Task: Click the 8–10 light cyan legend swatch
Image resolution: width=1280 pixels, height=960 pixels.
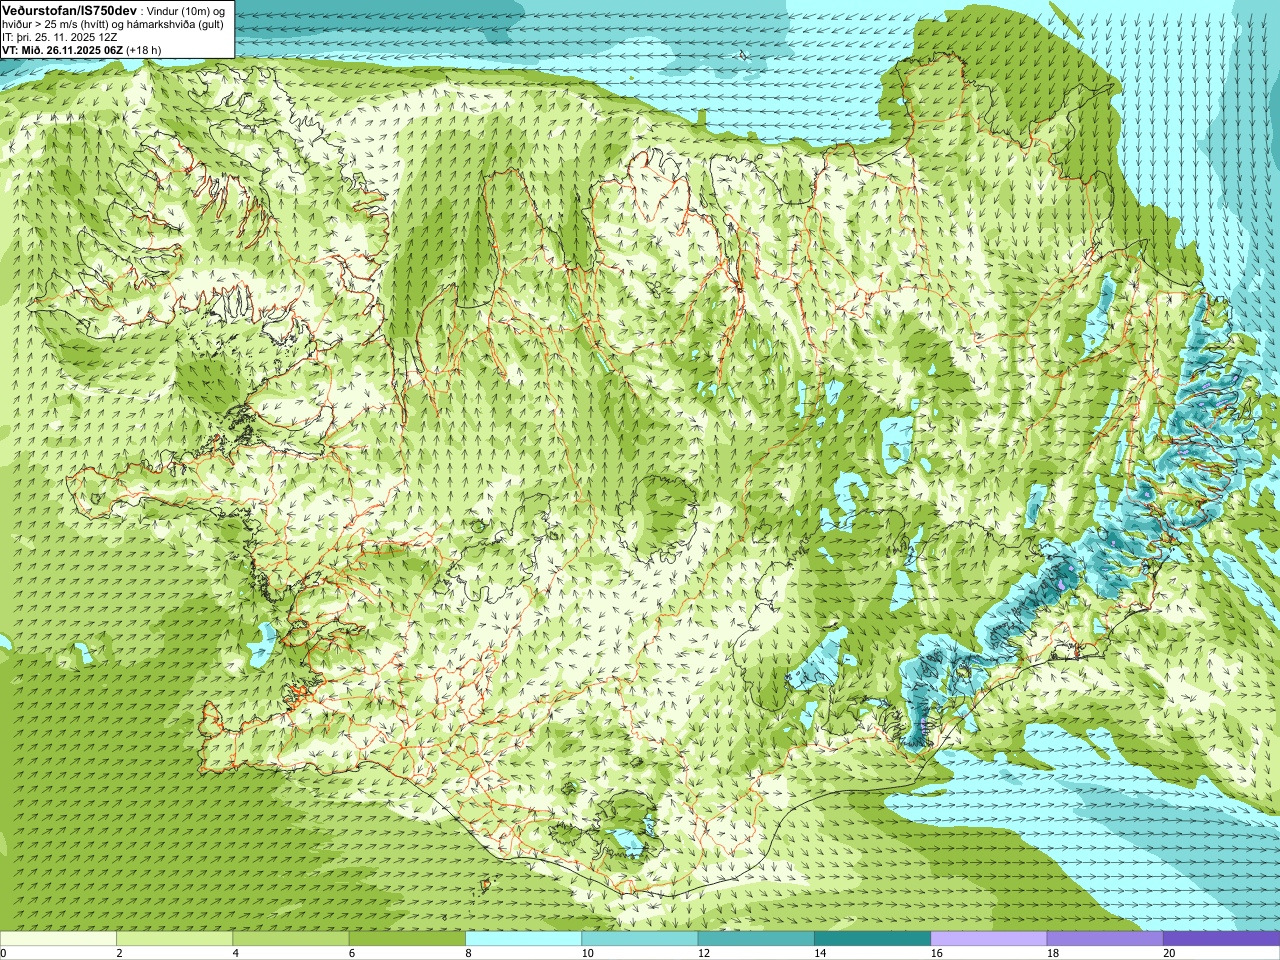Action: click(523, 939)
